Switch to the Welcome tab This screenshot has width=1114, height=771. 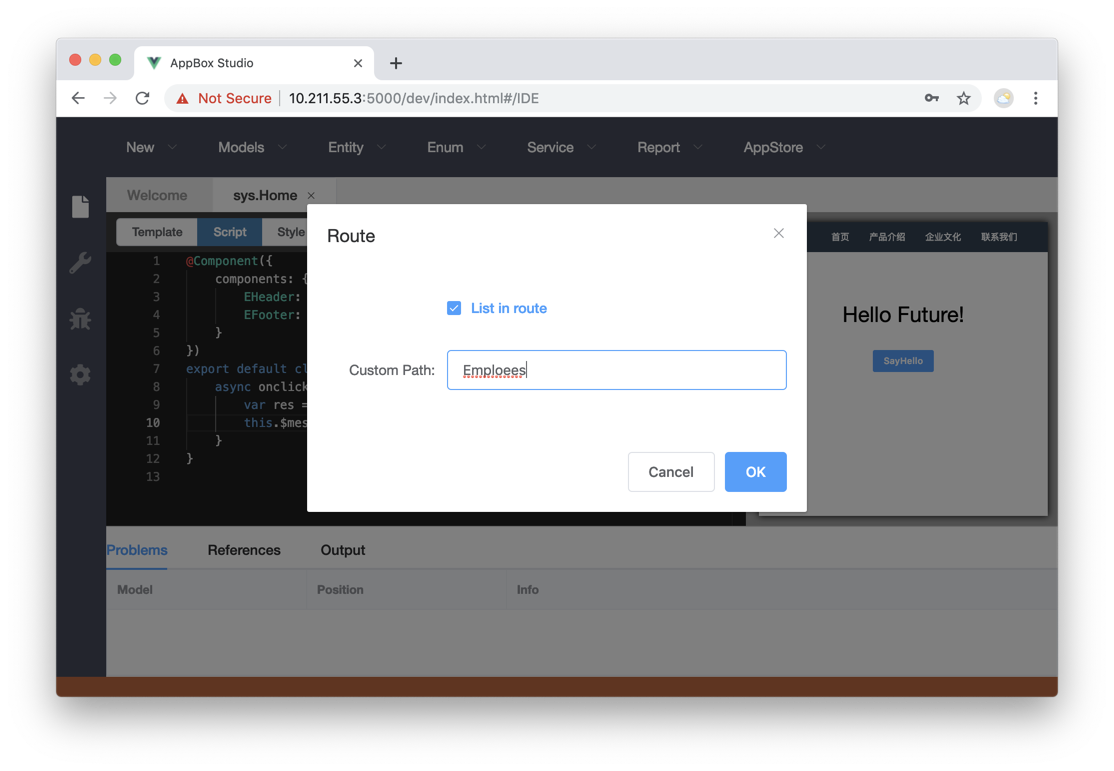click(x=157, y=195)
